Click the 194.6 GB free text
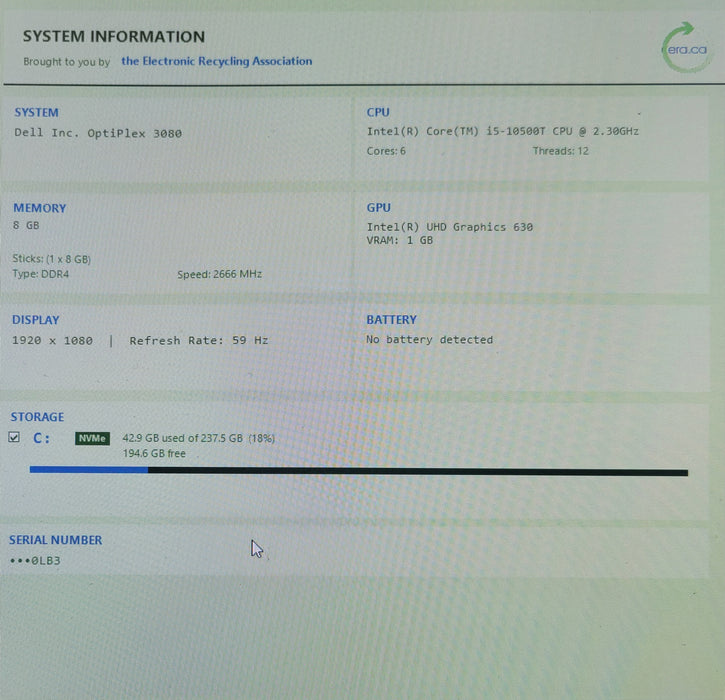 click(x=154, y=454)
